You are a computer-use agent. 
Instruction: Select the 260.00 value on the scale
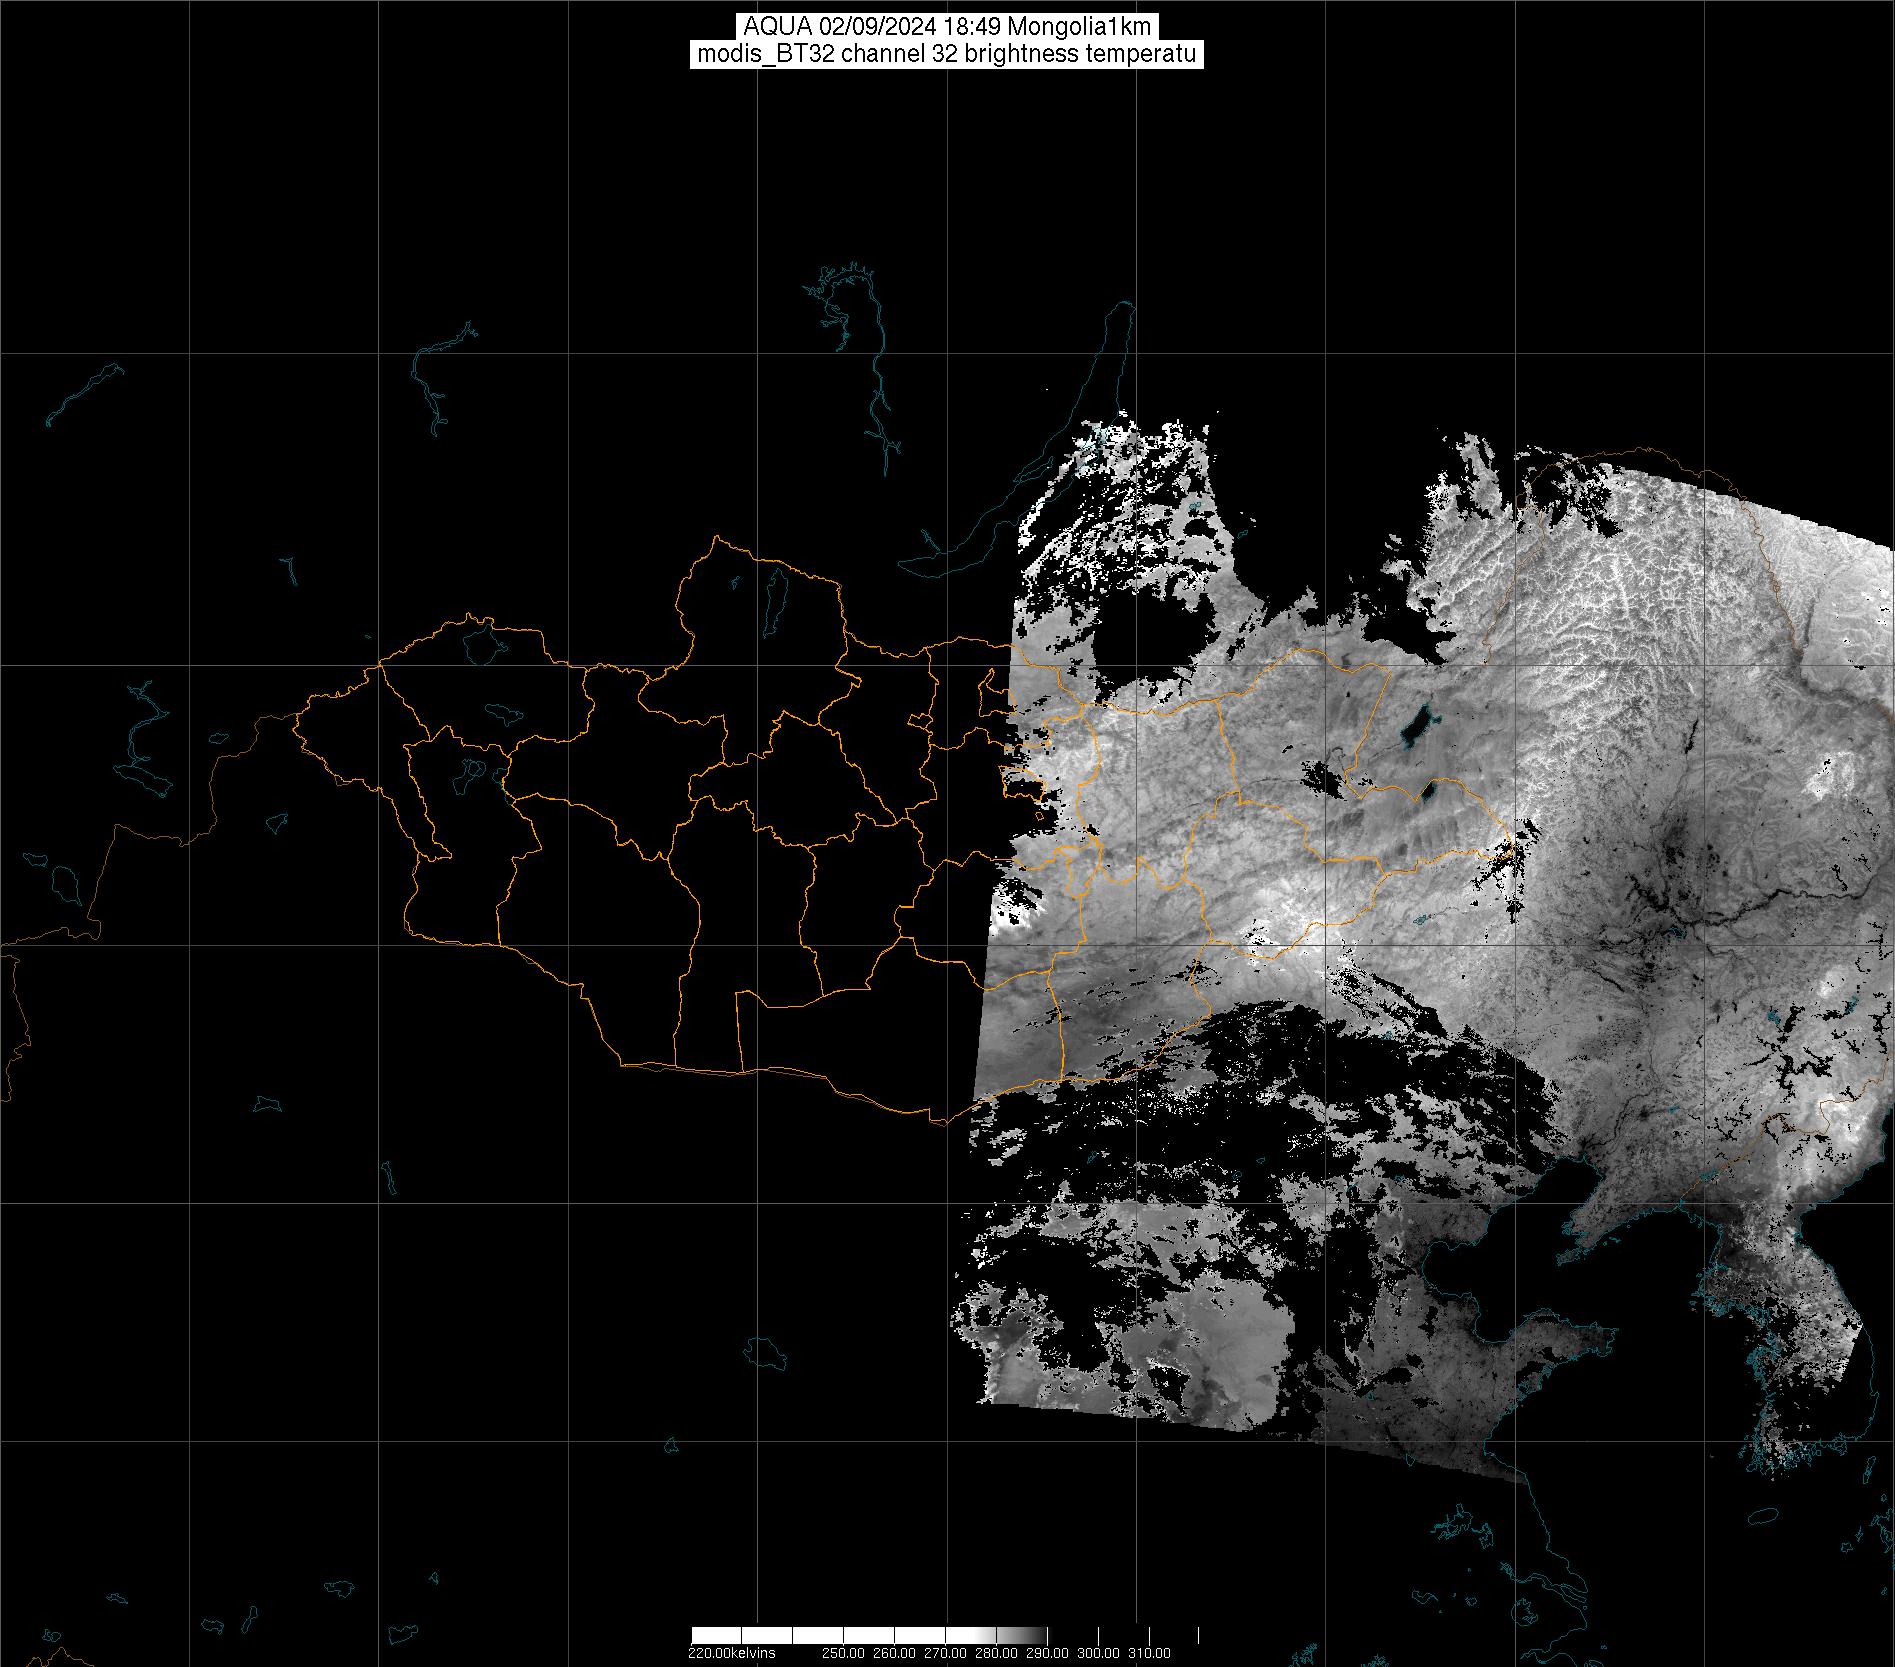(x=894, y=1652)
